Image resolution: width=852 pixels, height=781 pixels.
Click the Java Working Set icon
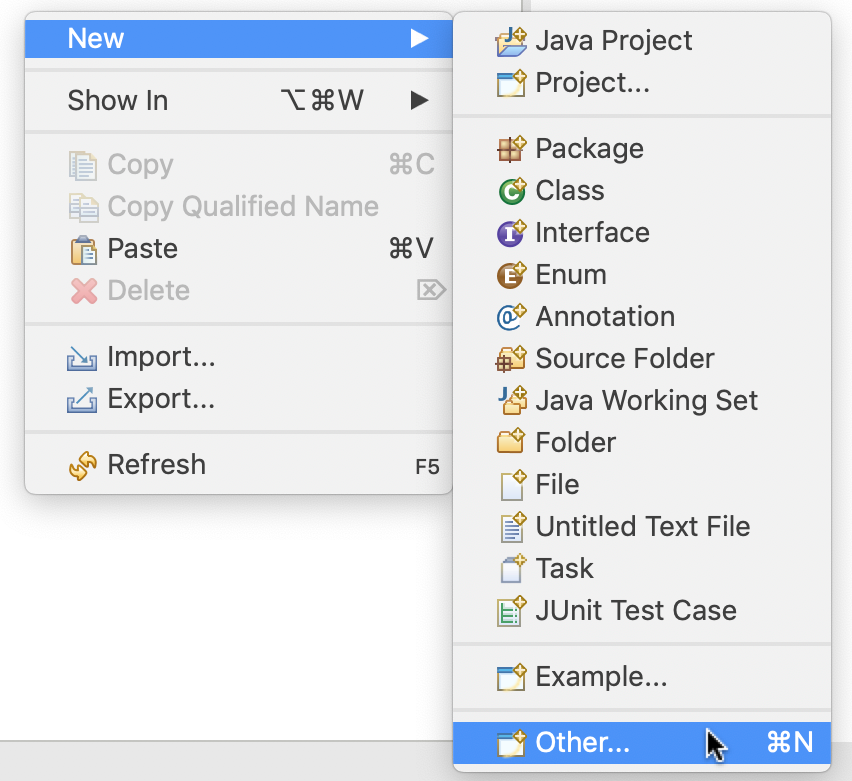[511, 400]
